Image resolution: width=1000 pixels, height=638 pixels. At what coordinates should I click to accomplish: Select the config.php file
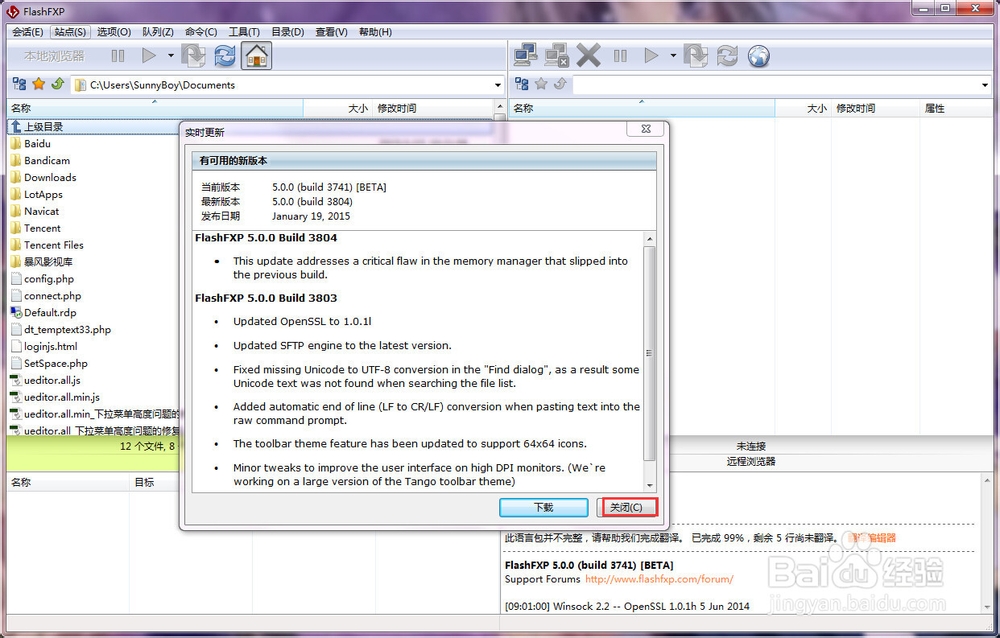click(48, 279)
